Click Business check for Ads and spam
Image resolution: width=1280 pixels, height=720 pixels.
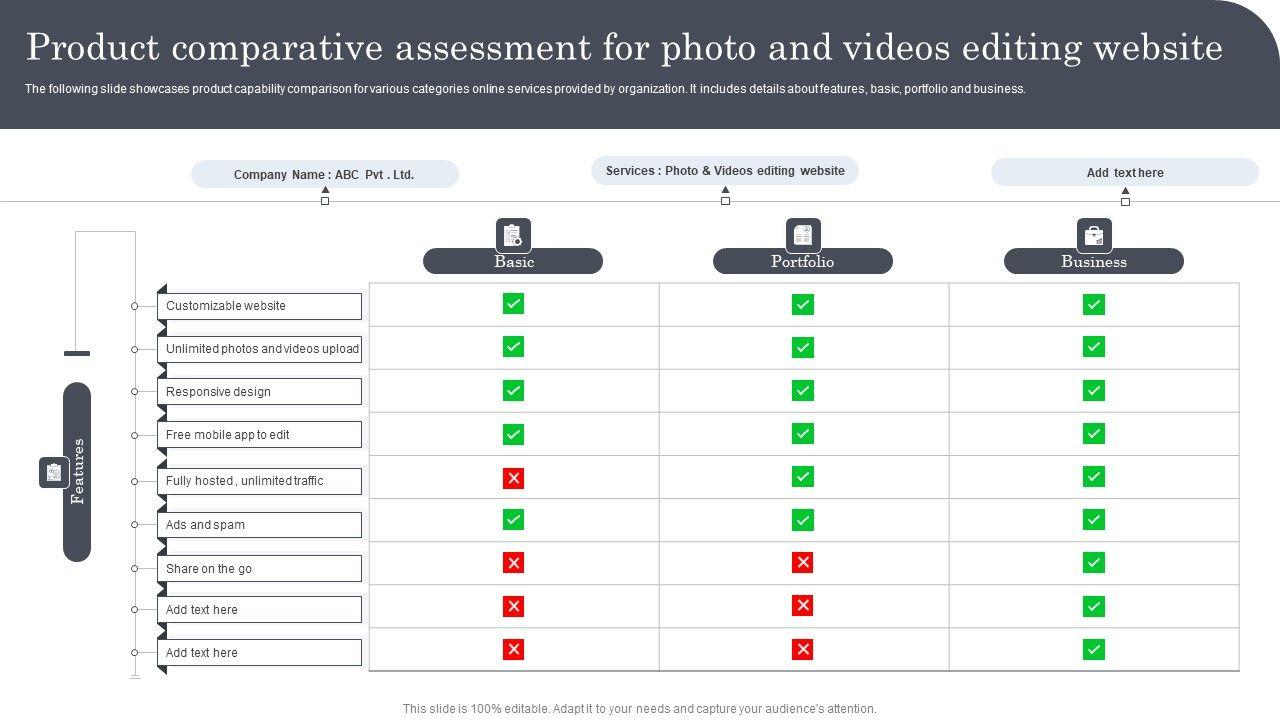(x=1094, y=520)
